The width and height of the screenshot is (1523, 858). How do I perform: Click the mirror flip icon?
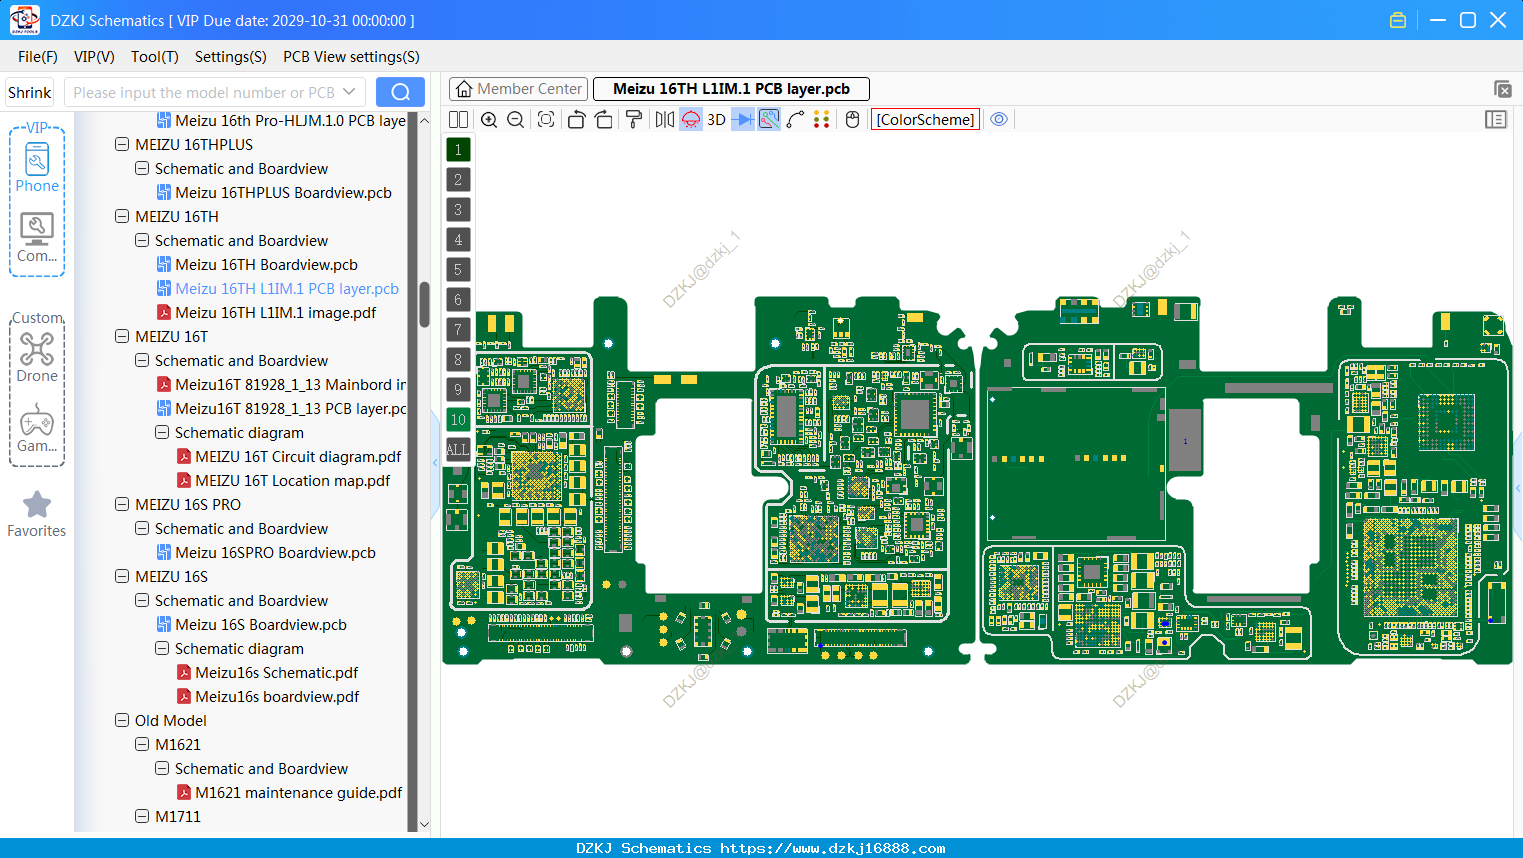664,120
